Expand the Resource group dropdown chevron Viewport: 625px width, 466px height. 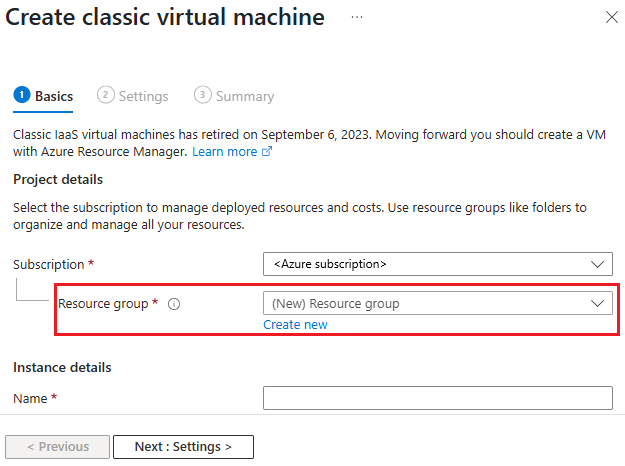[598, 303]
